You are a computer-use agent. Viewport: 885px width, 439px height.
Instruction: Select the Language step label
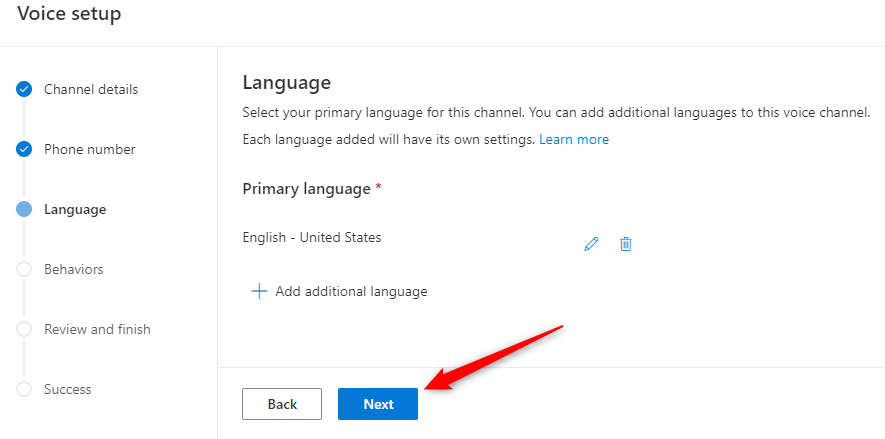click(75, 210)
